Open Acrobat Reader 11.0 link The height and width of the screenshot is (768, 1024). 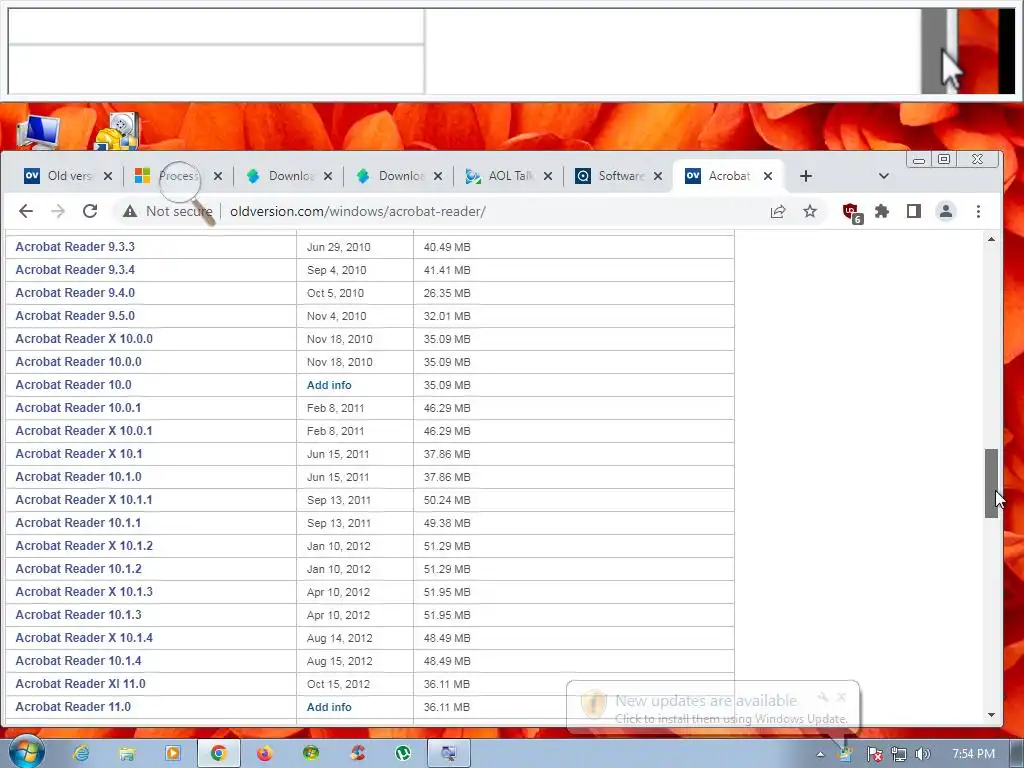[x=73, y=707]
